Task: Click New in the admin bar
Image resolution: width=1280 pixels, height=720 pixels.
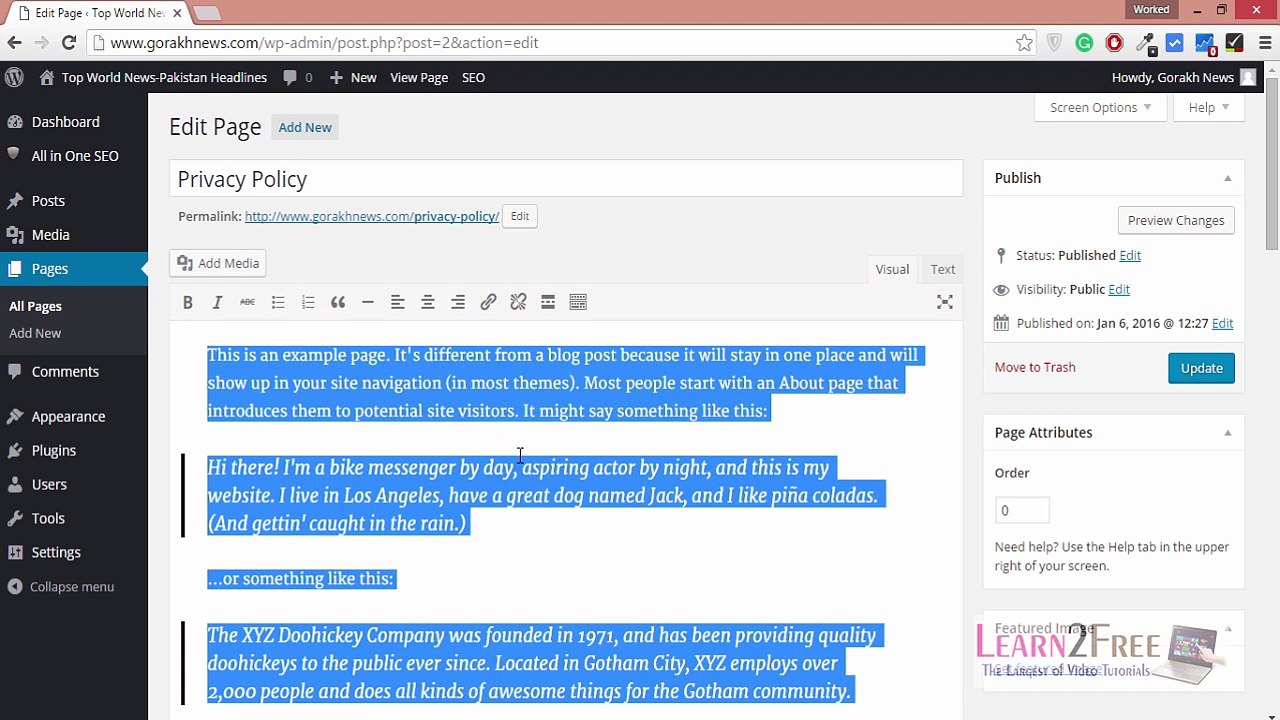Action: pyautogui.click(x=353, y=77)
